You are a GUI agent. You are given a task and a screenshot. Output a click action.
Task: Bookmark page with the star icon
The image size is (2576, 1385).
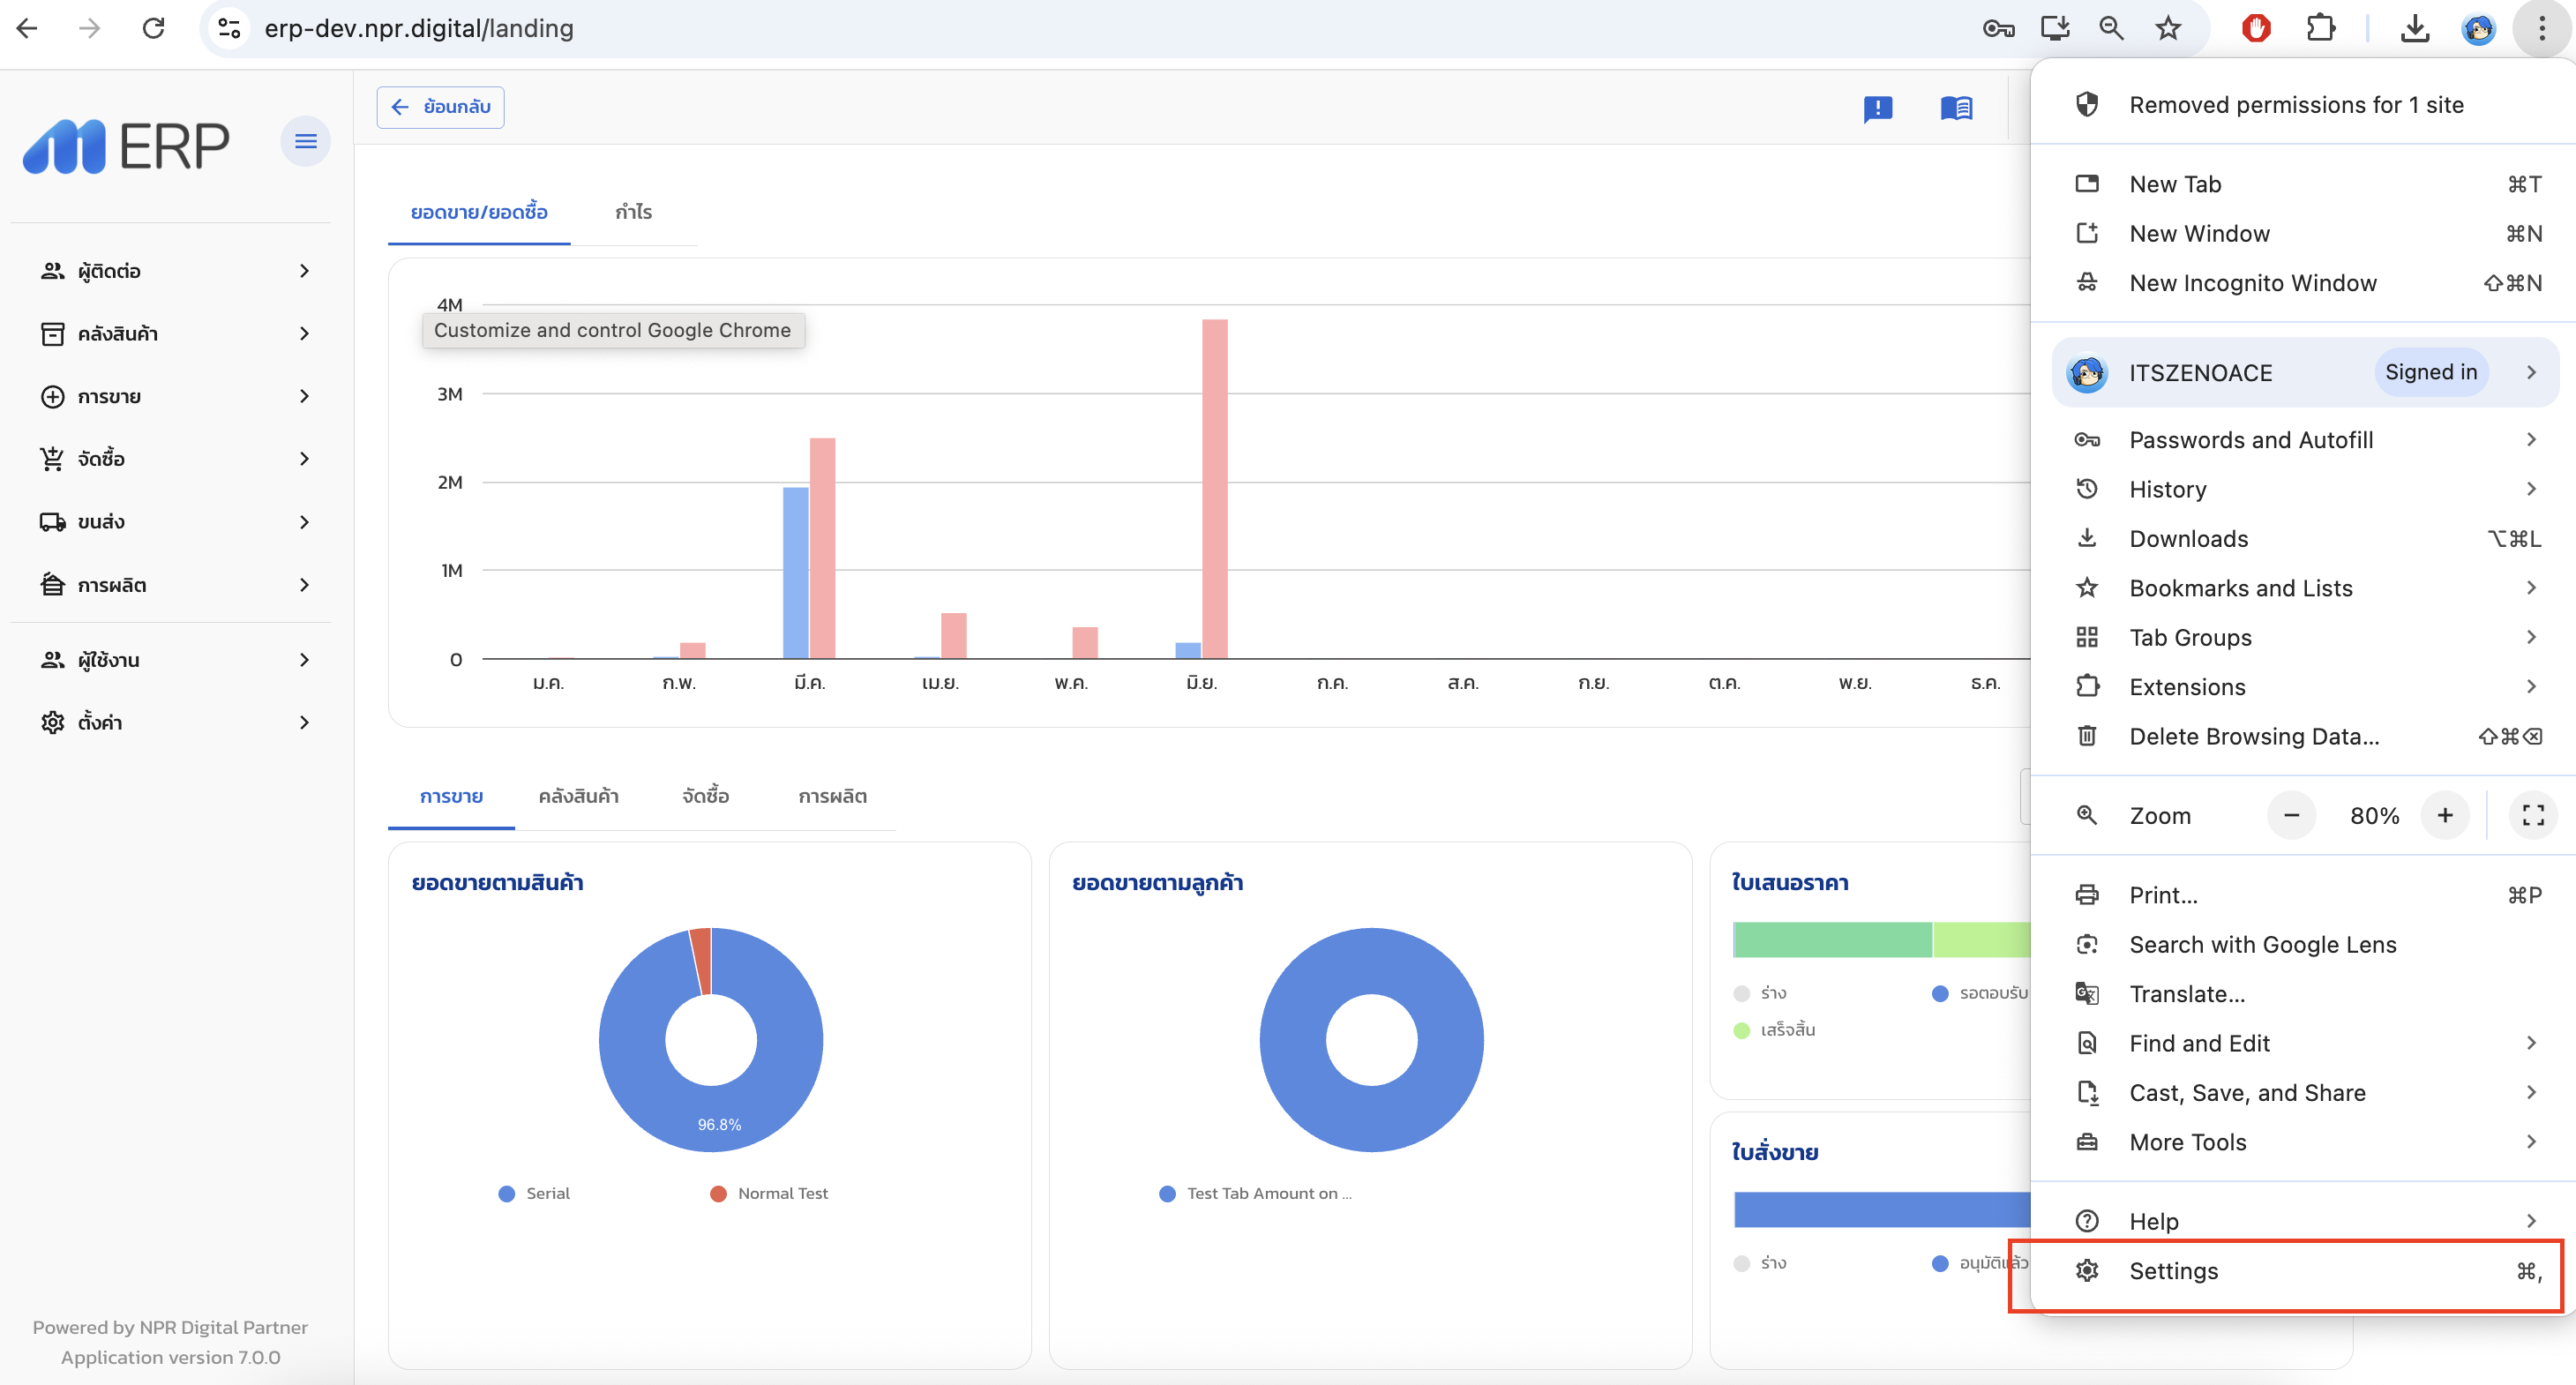click(2167, 28)
